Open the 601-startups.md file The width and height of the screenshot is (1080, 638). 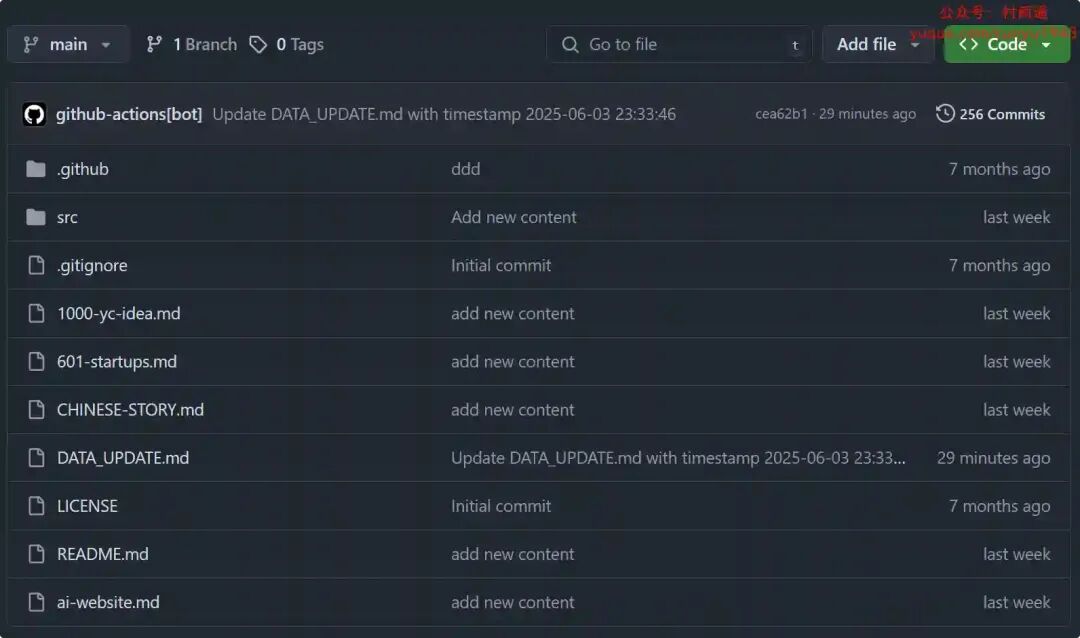point(117,362)
